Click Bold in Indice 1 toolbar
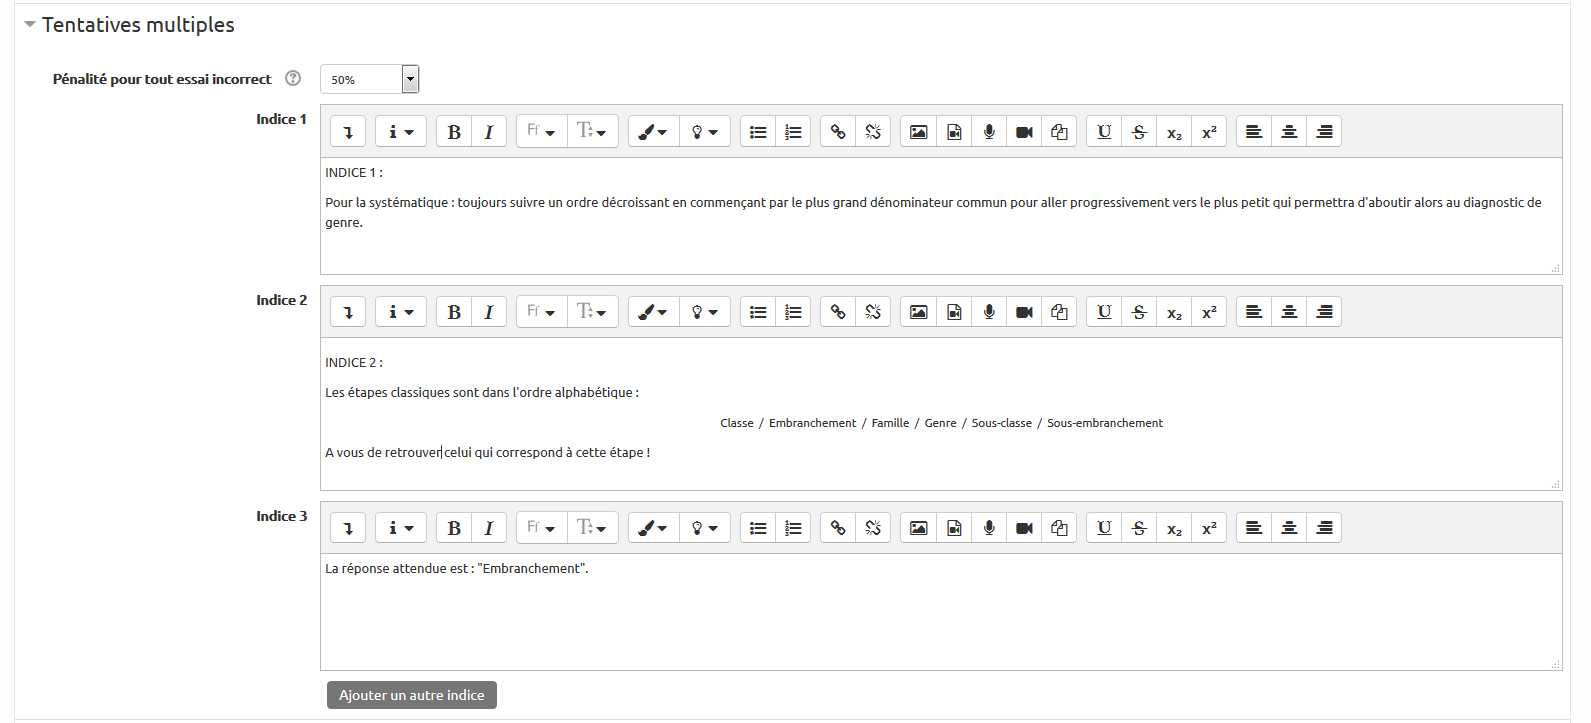The height and width of the screenshot is (723, 1591). point(454,132)
